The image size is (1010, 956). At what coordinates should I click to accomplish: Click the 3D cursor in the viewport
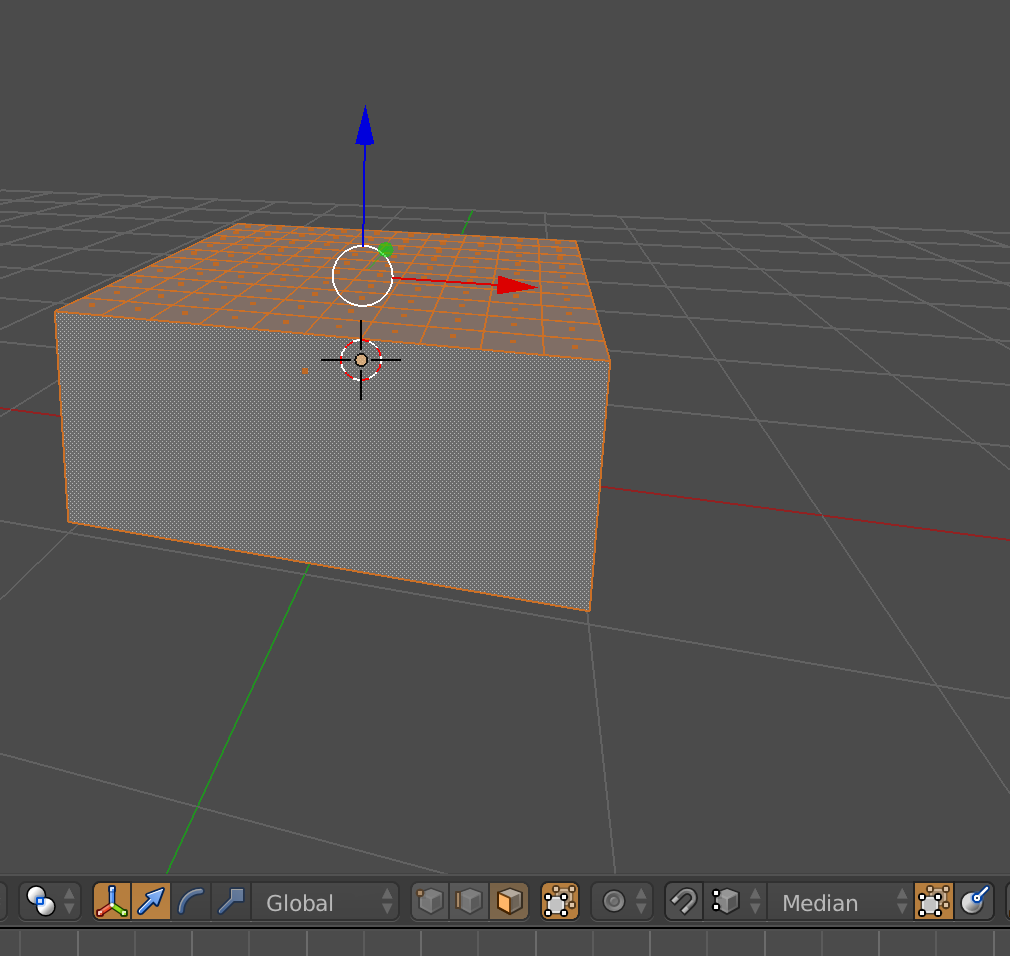point(359,360)
